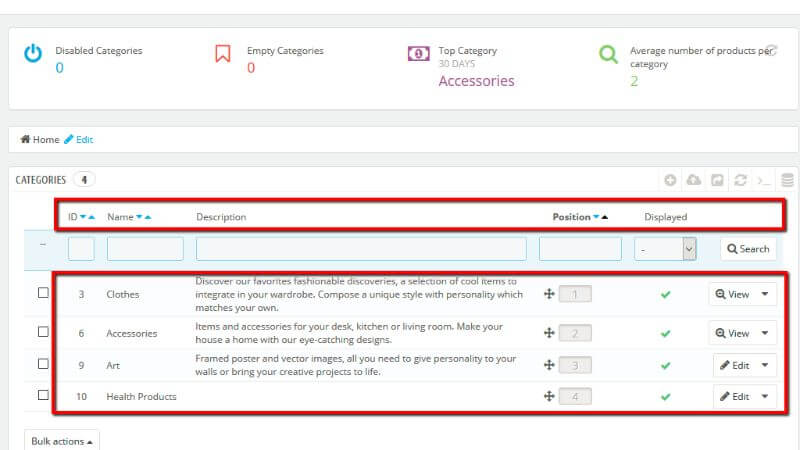Click the Average products magnifier icon
800x450 pixels.
(608, 54)
